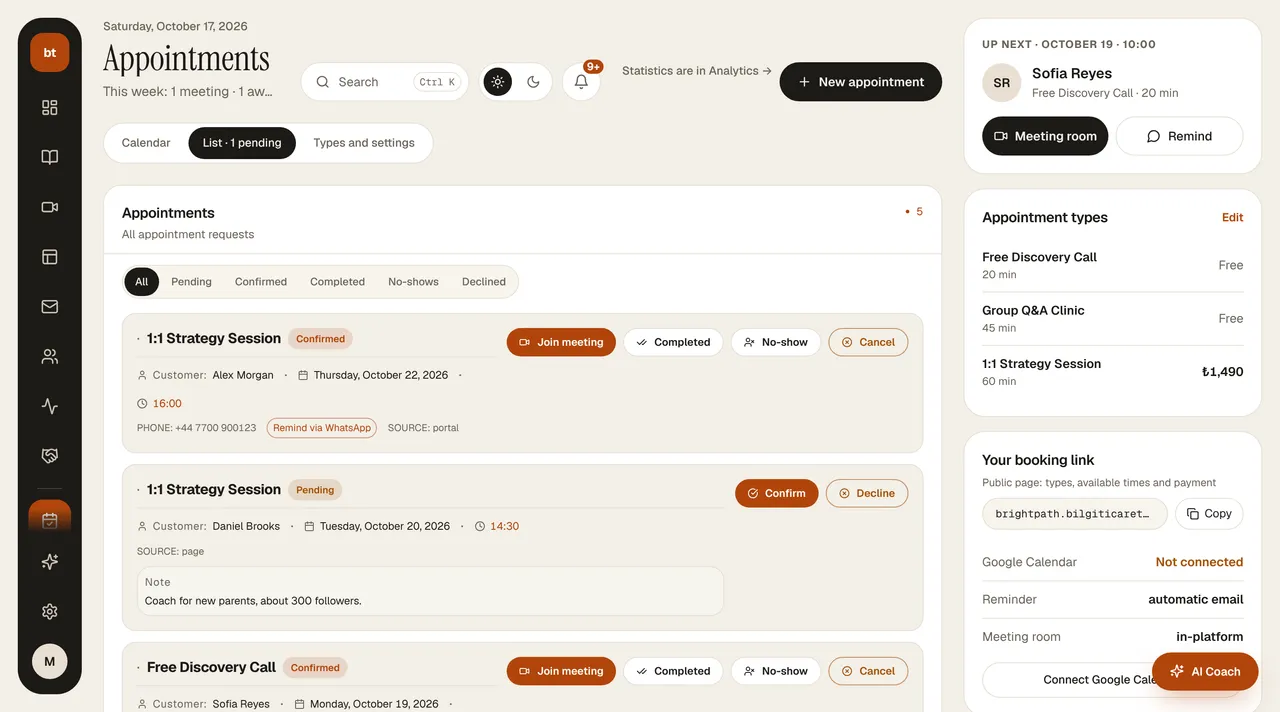The width and height of the screenshot is (1280, 712).
Task: Click the booking link URL field
Action: [1074, 514]
